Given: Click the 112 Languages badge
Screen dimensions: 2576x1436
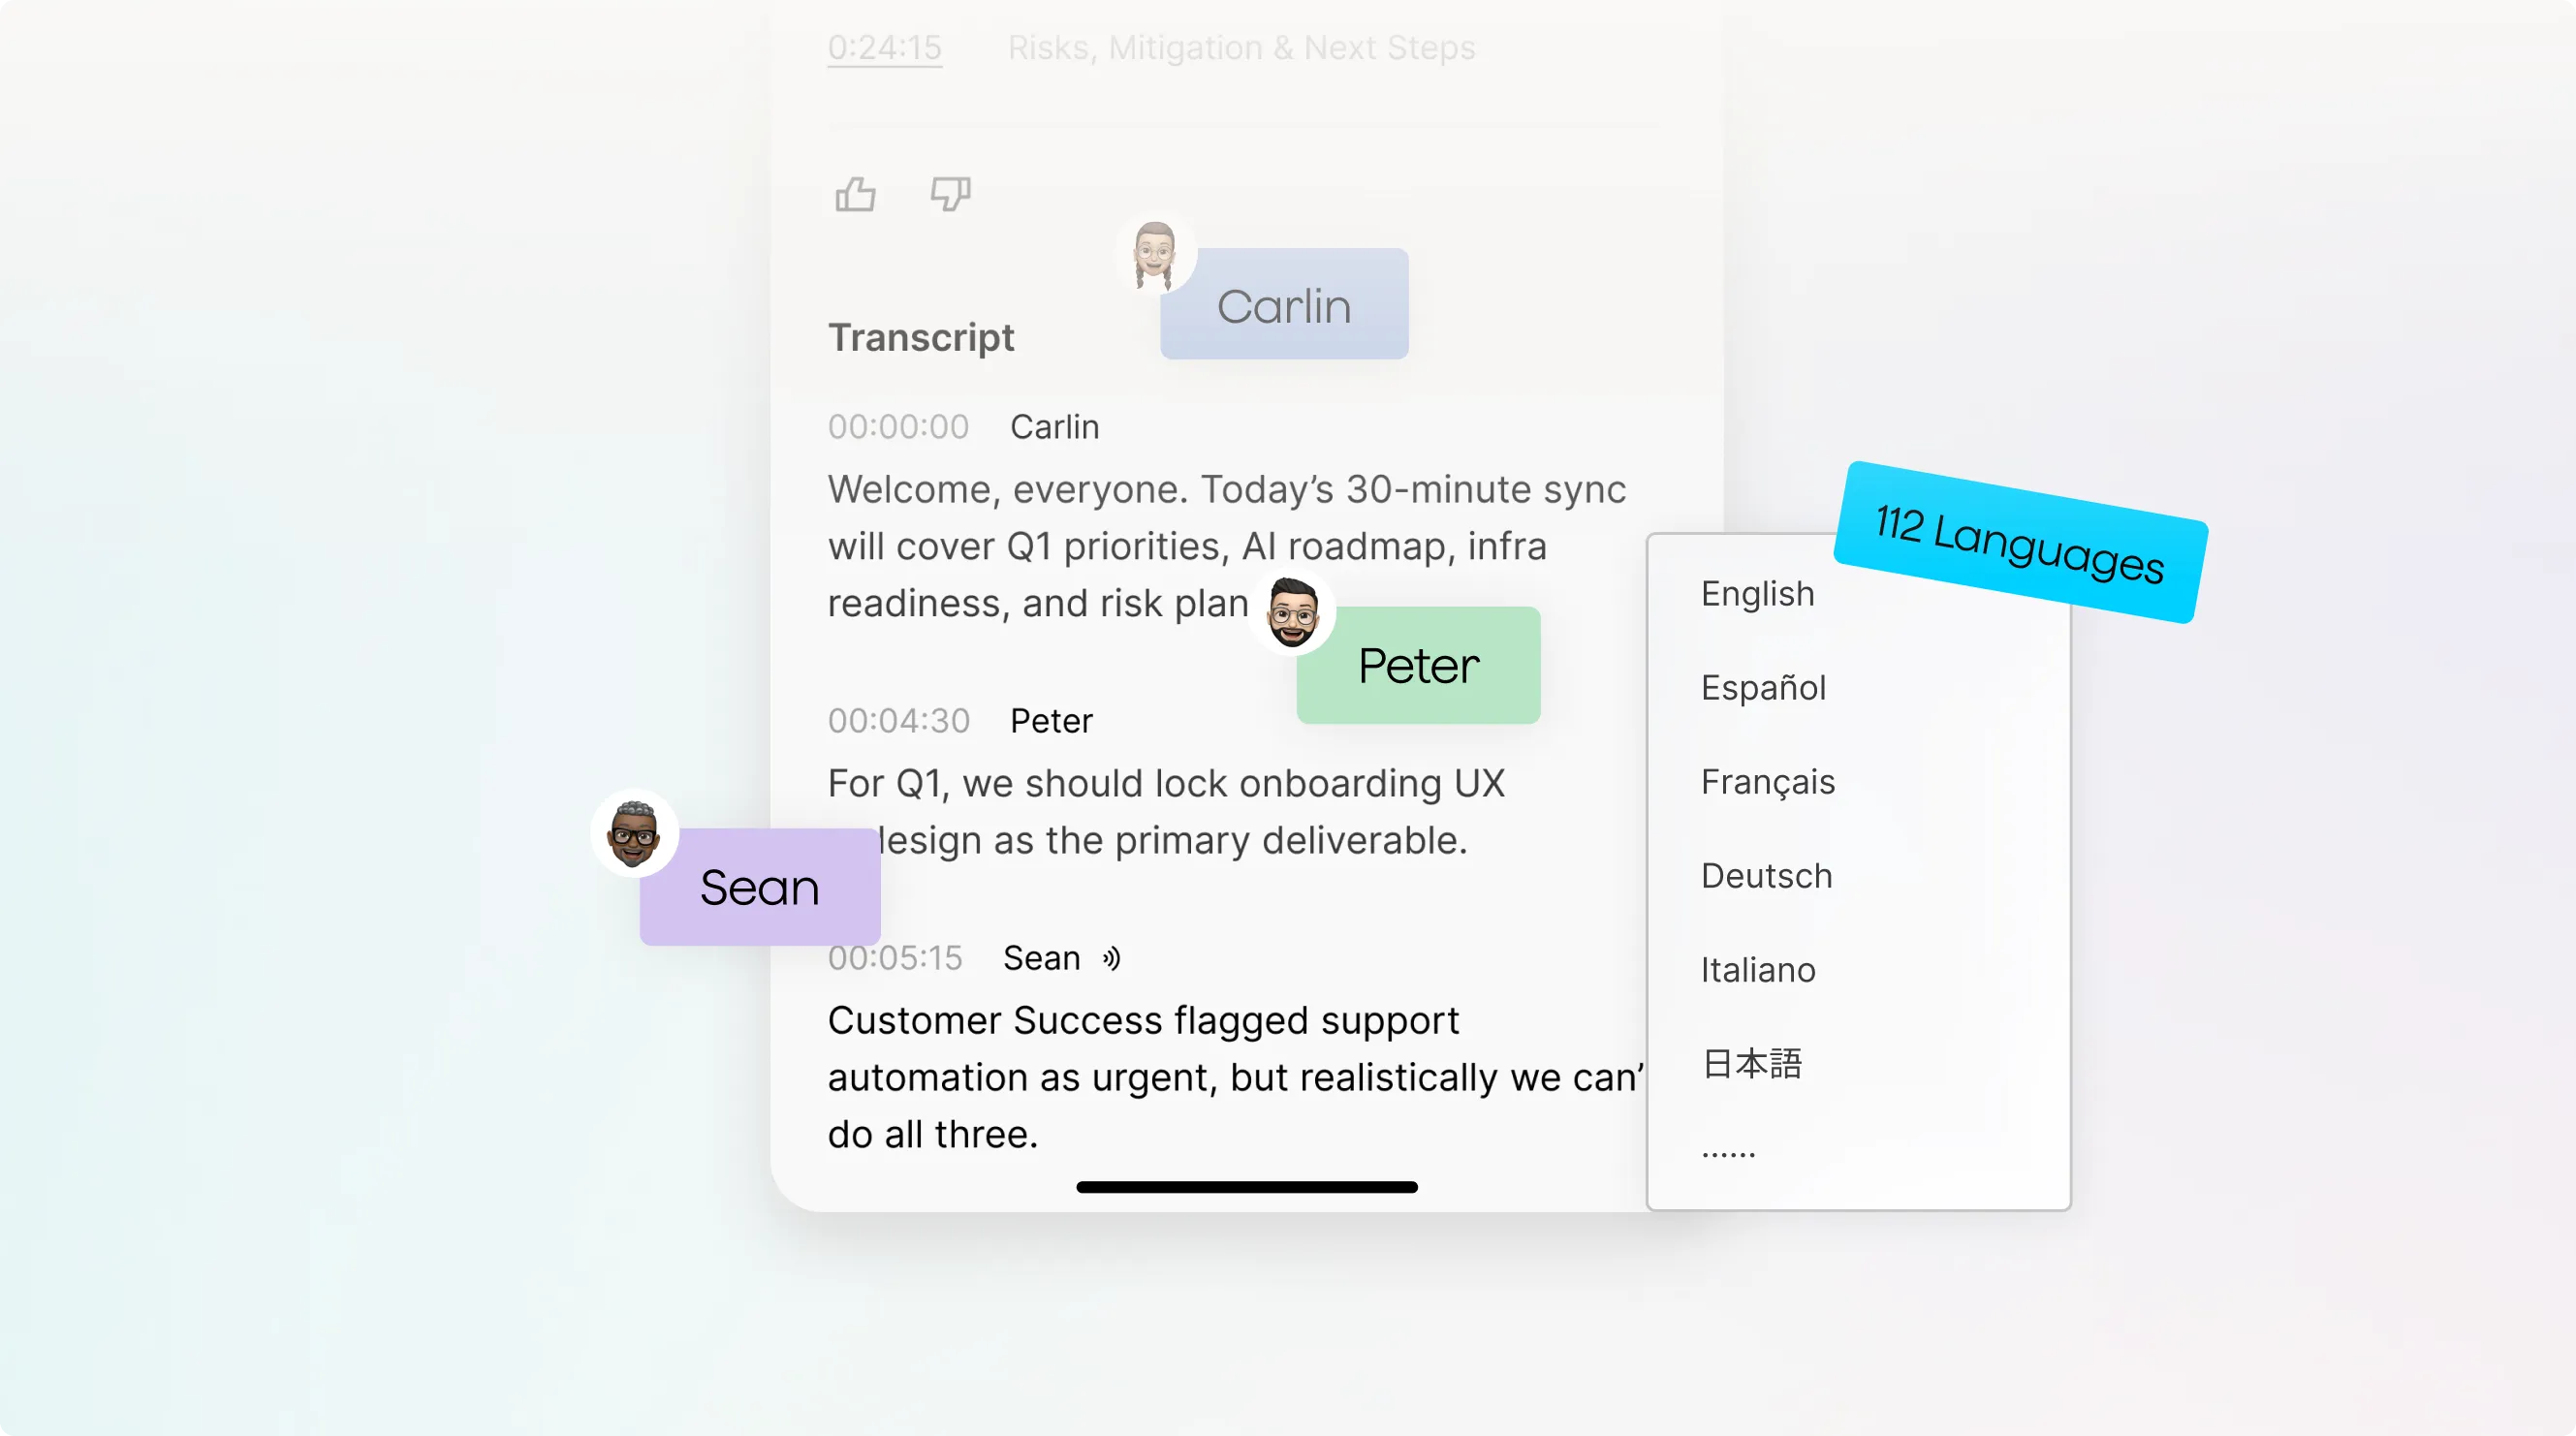Looking at the screenshot, I should (2019, 542).
